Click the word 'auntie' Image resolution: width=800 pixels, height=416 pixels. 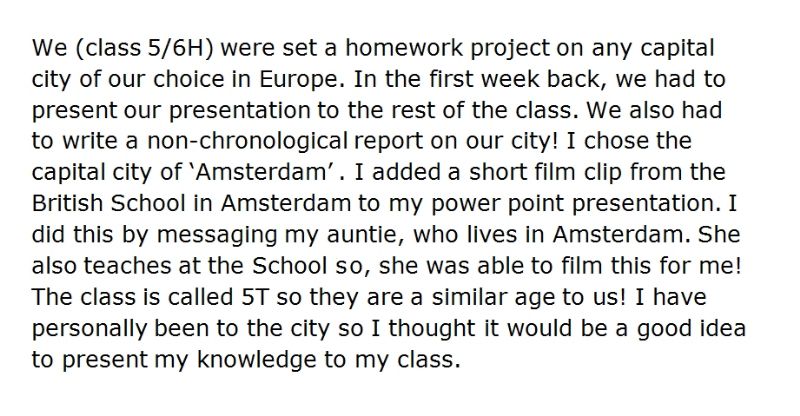(x=366, y=234)
